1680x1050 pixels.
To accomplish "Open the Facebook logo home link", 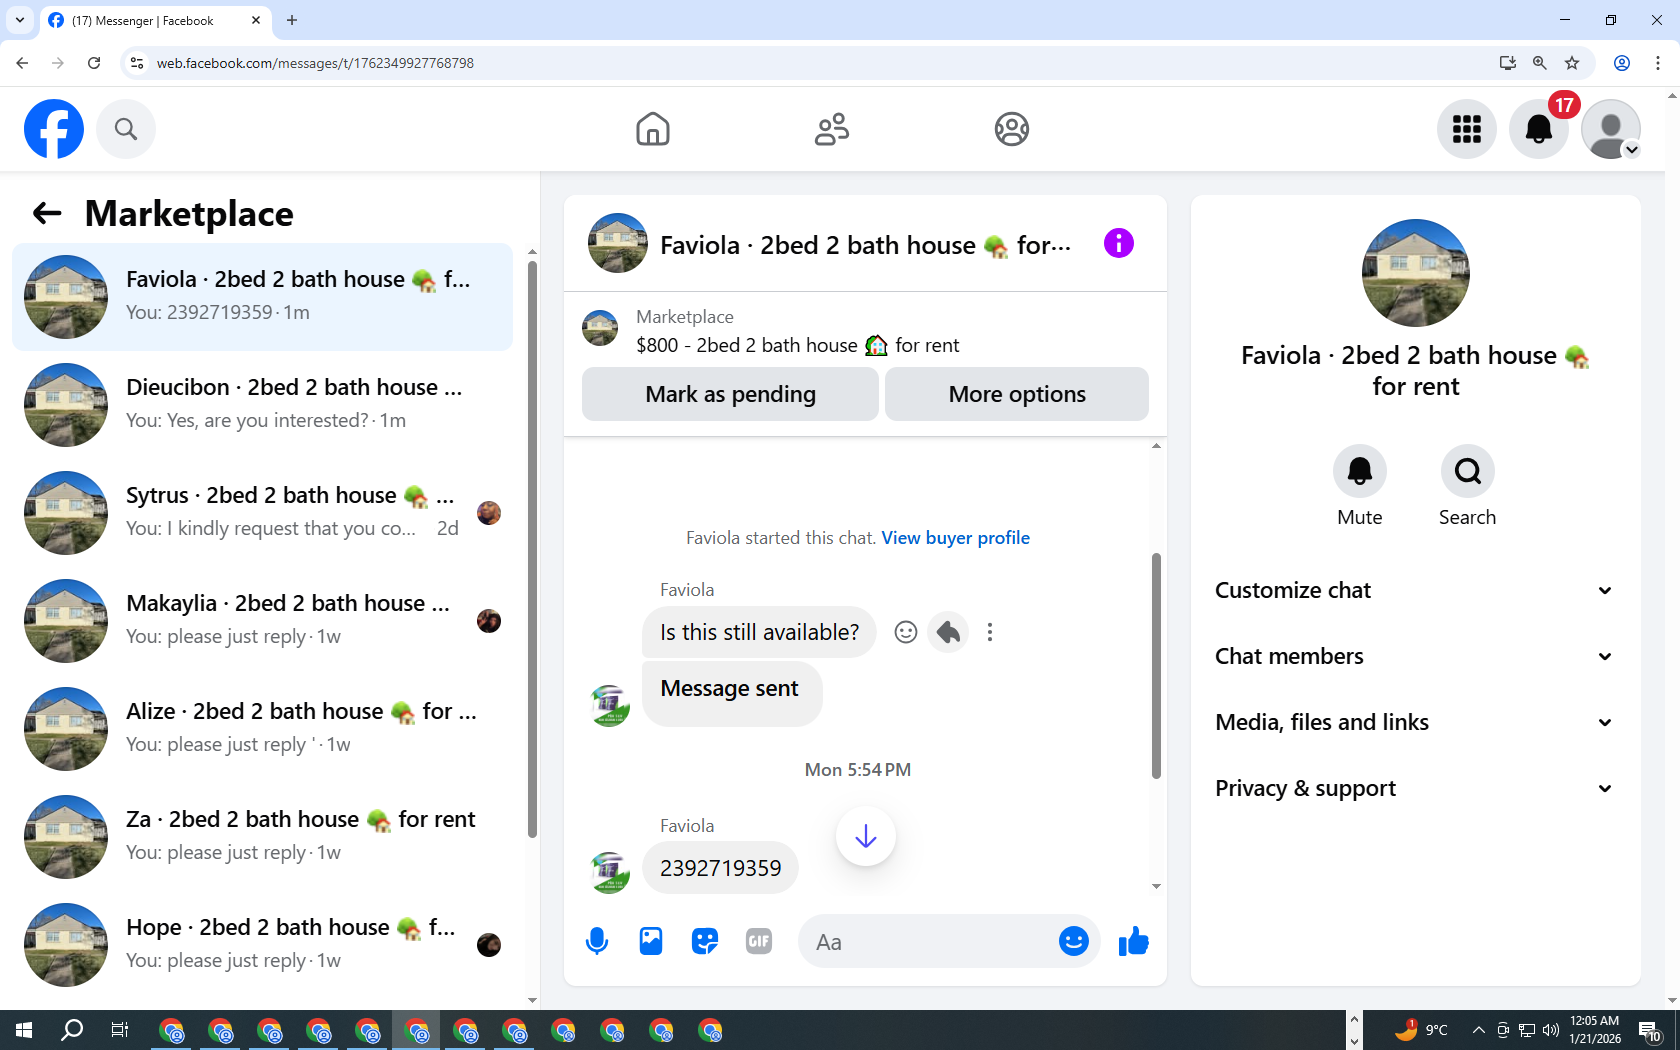I will pos(54,129).
